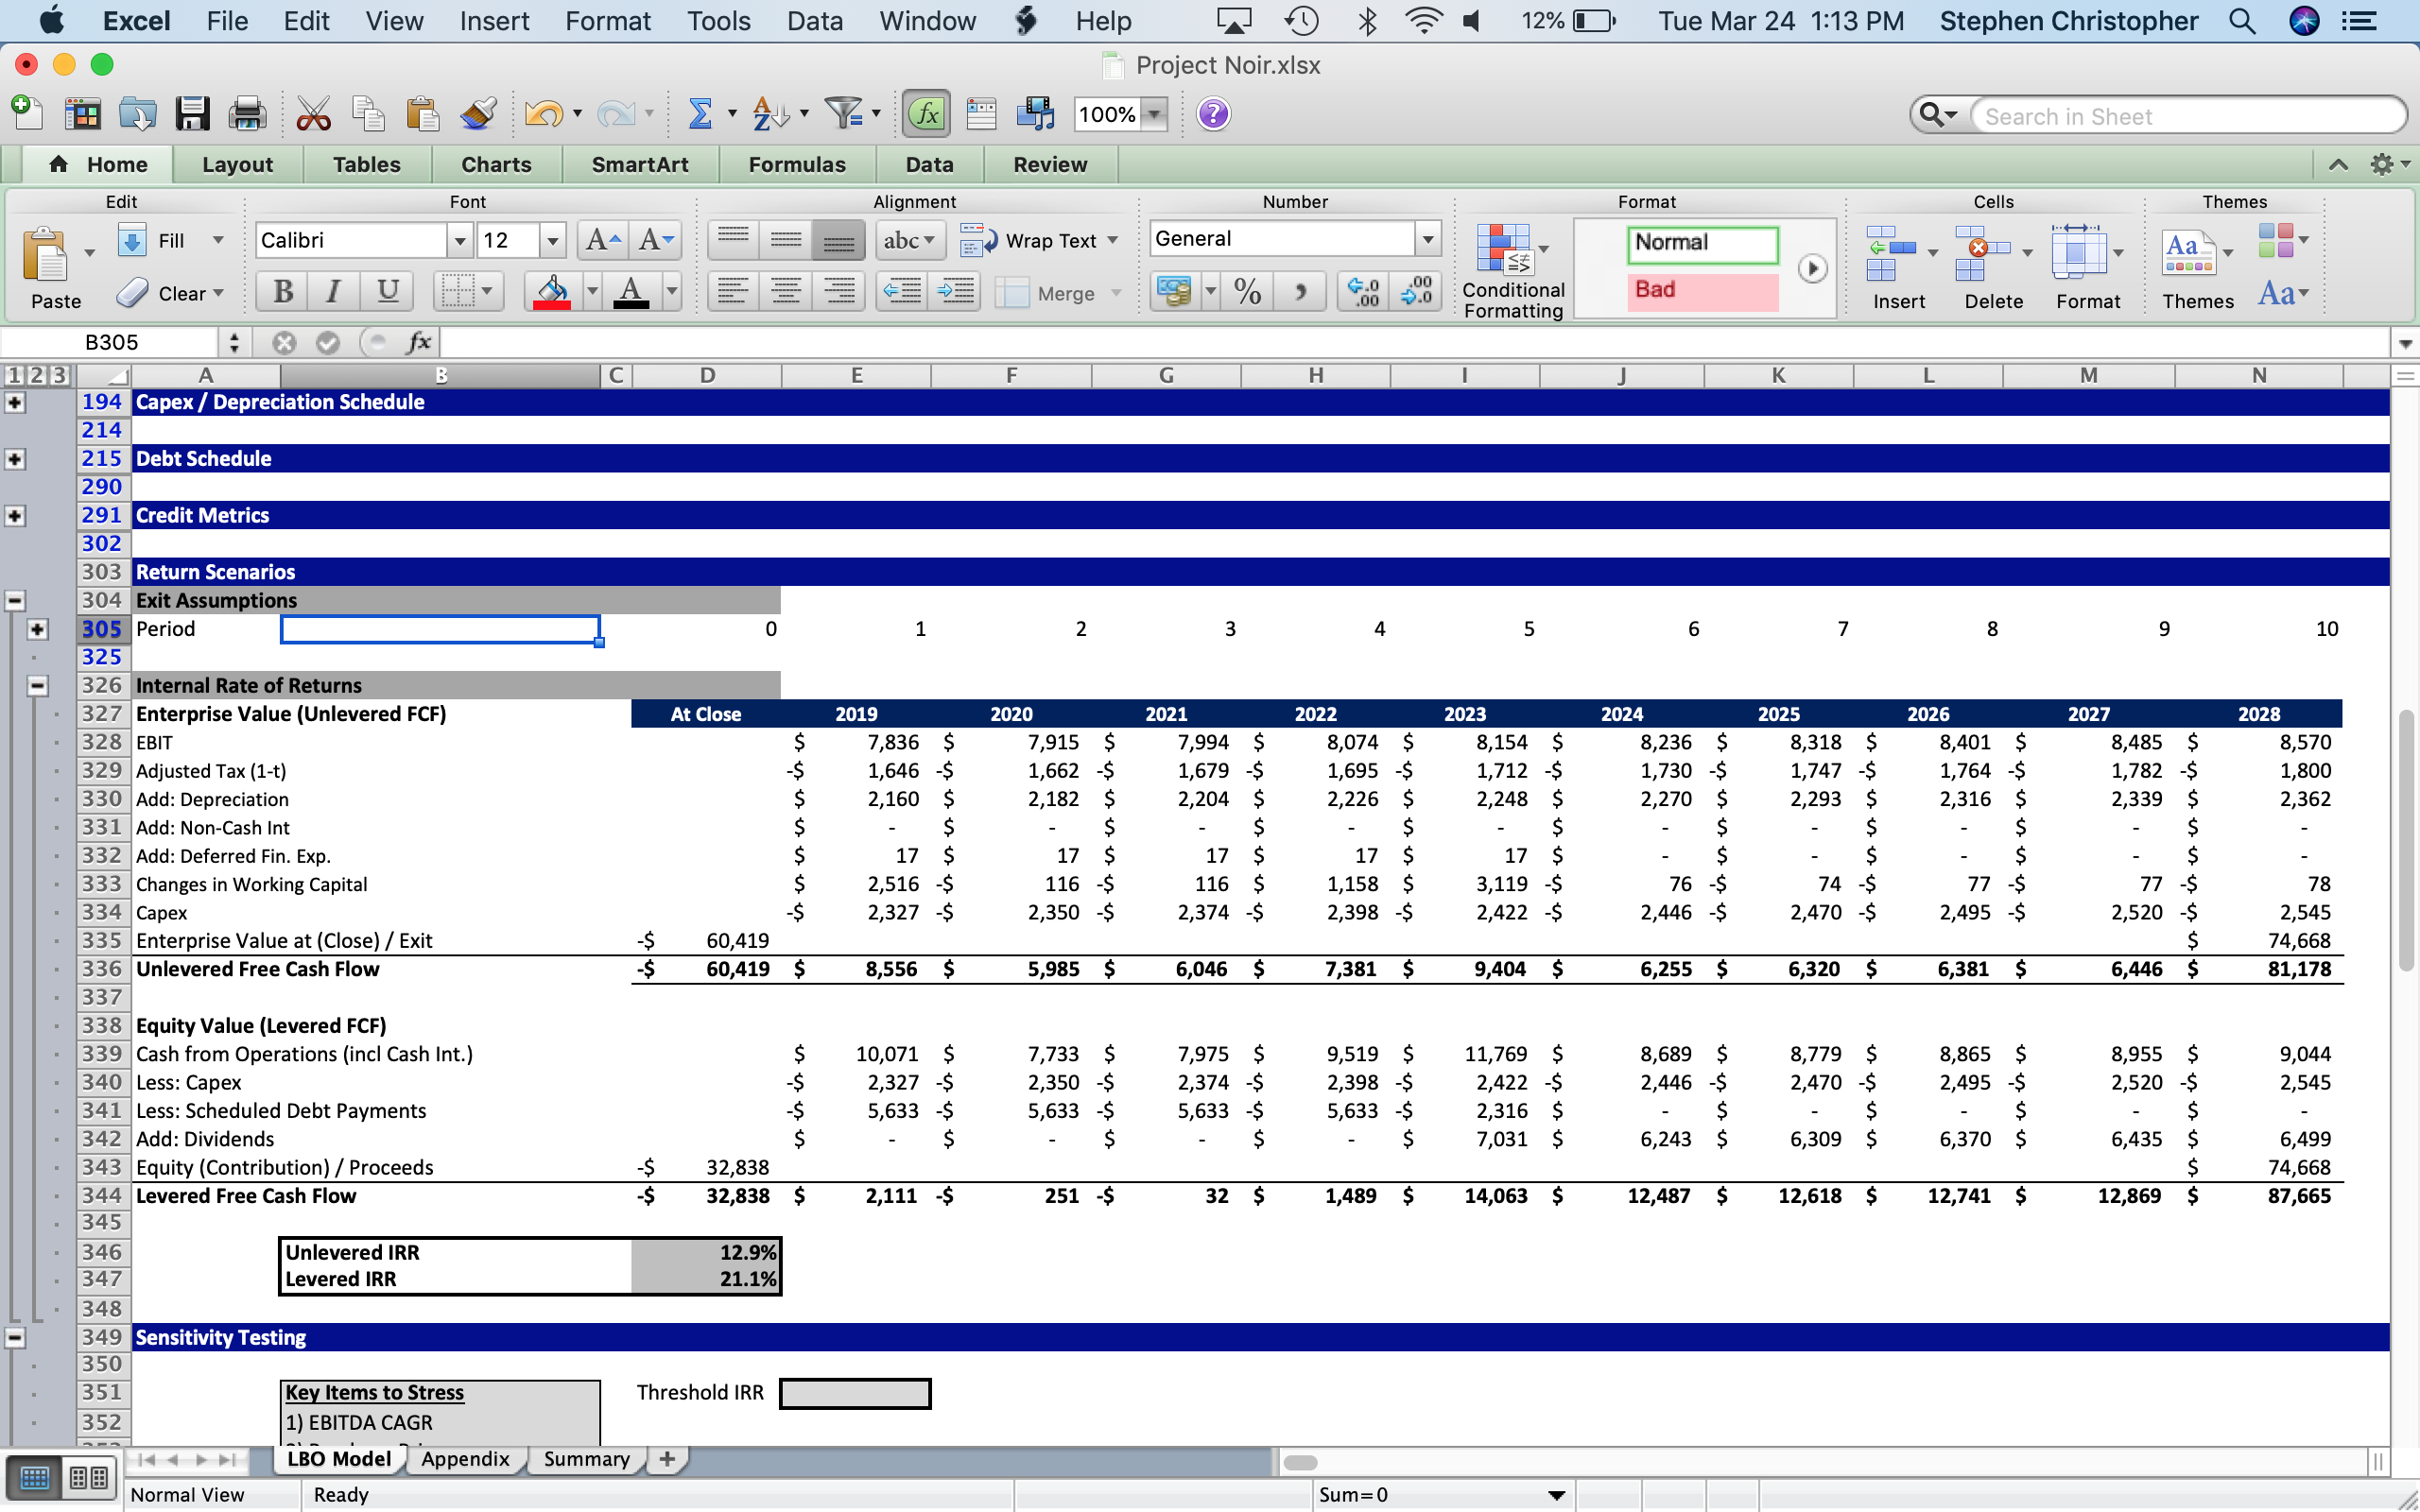Switch to the Formulas ribbon tab
Viewport: 2420px width, 1512px height.
click(x=796, y=165)
